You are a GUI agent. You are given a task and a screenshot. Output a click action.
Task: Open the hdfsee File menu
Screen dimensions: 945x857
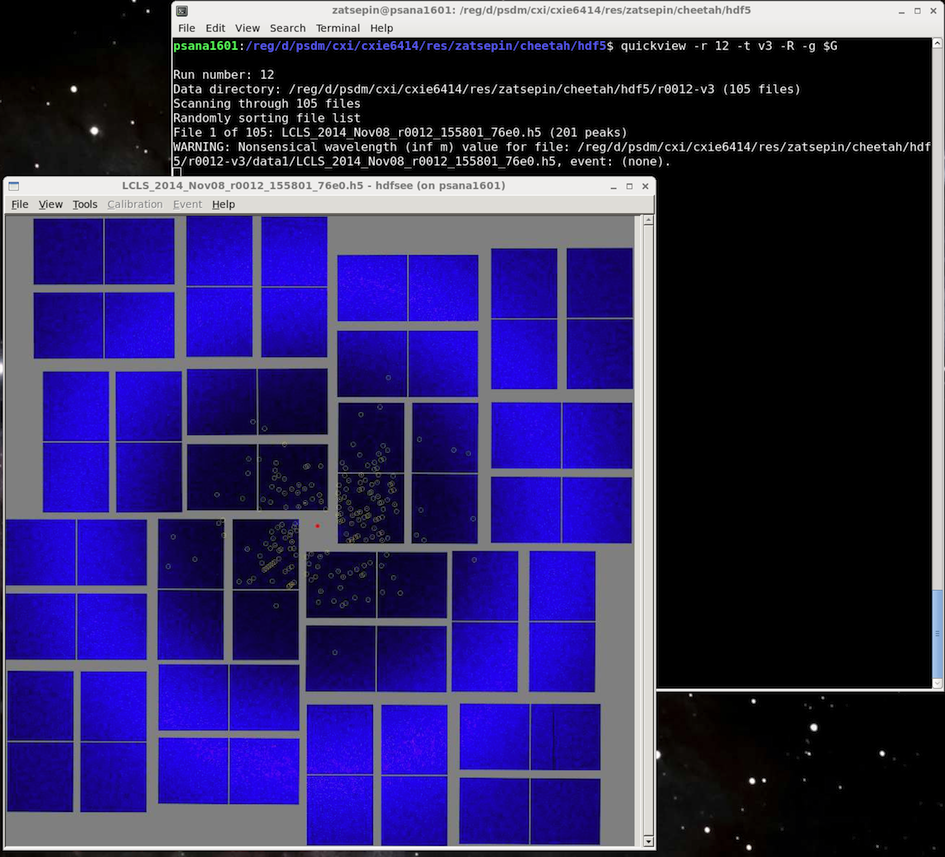pyautogui.click(x=20, y=204)
